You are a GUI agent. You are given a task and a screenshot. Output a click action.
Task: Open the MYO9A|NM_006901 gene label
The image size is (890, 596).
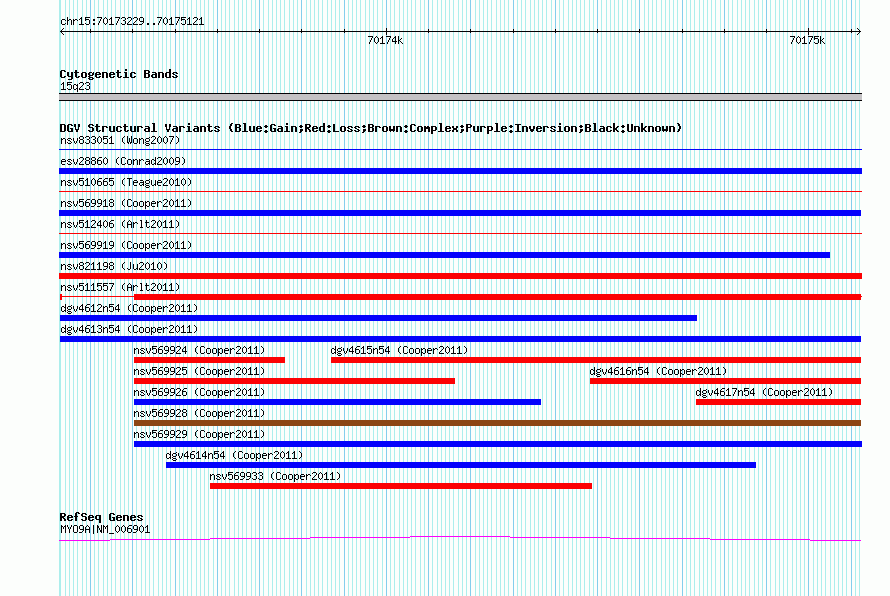click(105, 530)
